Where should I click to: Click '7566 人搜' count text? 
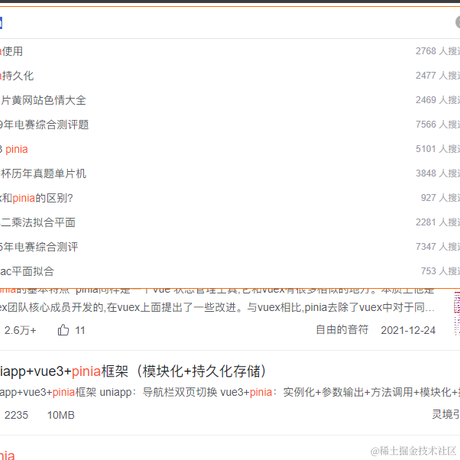(437, 125)
